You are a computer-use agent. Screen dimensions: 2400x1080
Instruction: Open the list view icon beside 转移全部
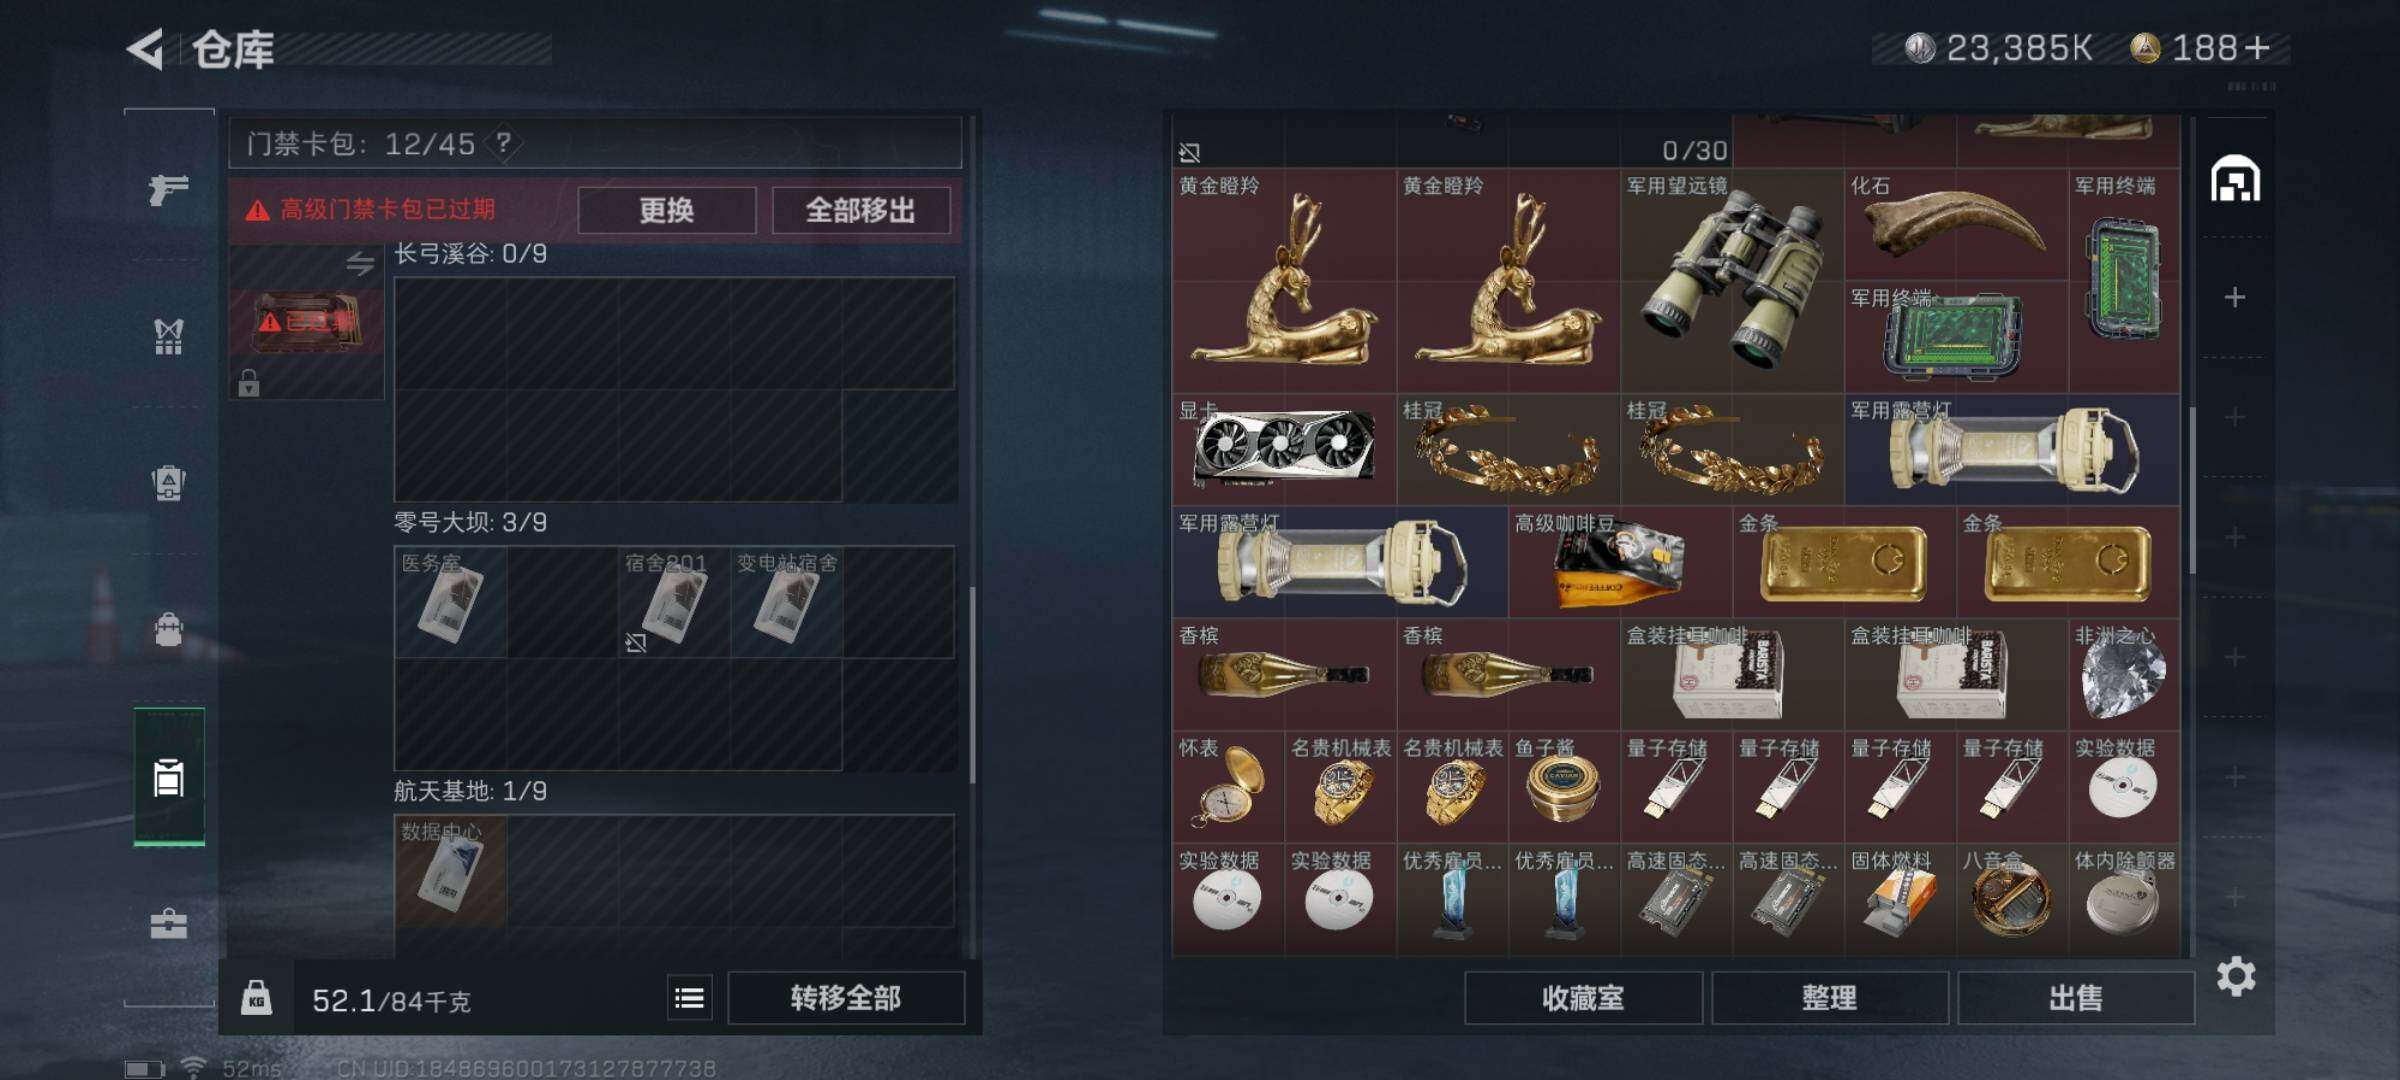689,998
